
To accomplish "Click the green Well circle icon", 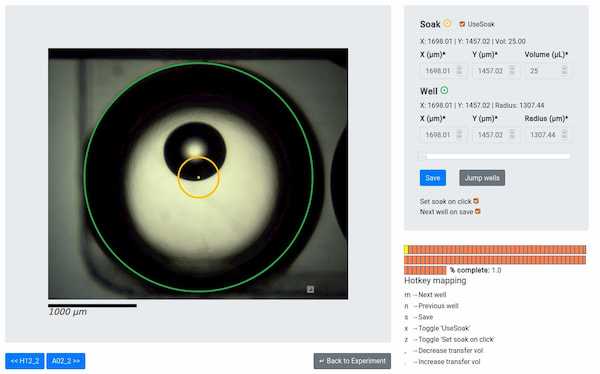I will click(444, 91).
